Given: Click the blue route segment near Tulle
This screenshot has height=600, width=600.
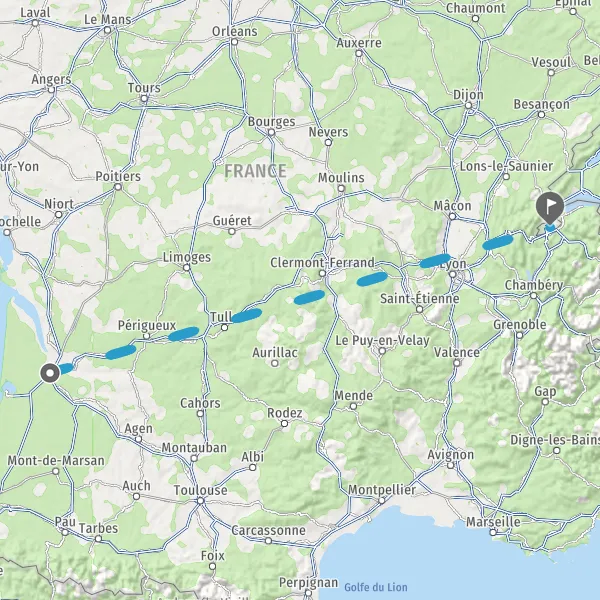Looking at the screenshot, I should pyautogui.click(x=247, y=316).
